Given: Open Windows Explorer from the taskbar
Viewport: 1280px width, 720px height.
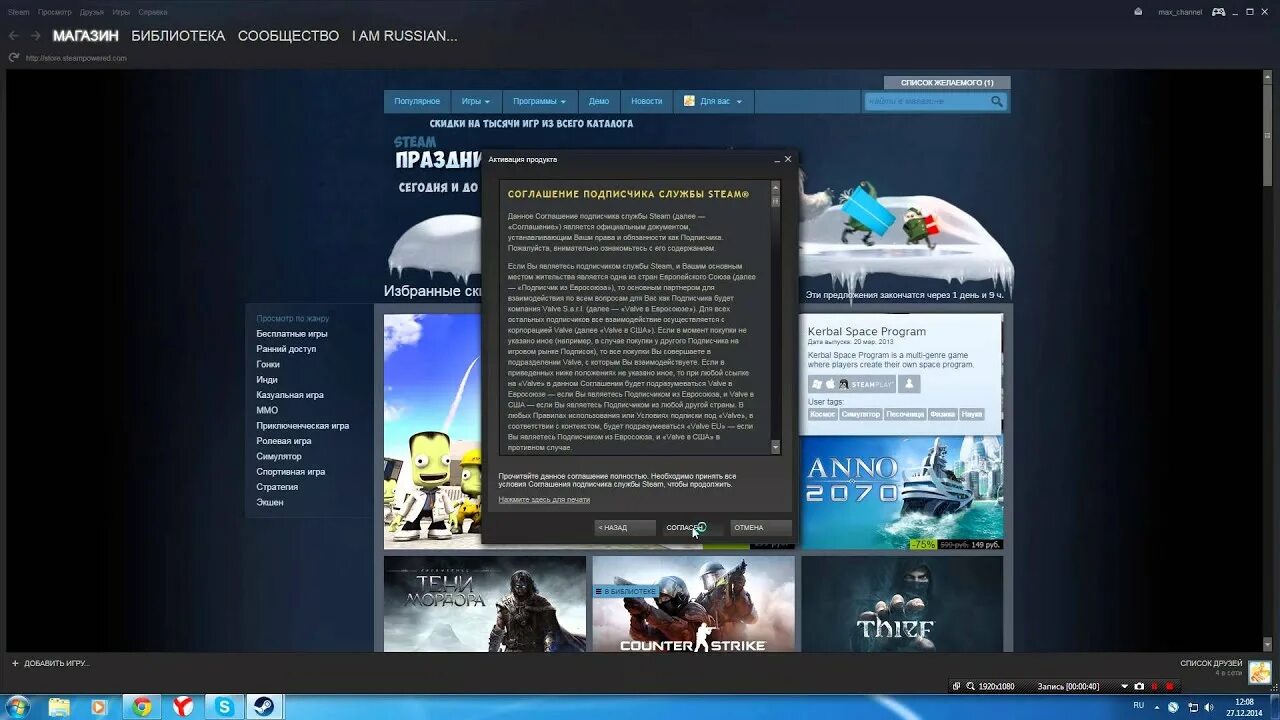Looking at the screenshot, I should point(60,707).
